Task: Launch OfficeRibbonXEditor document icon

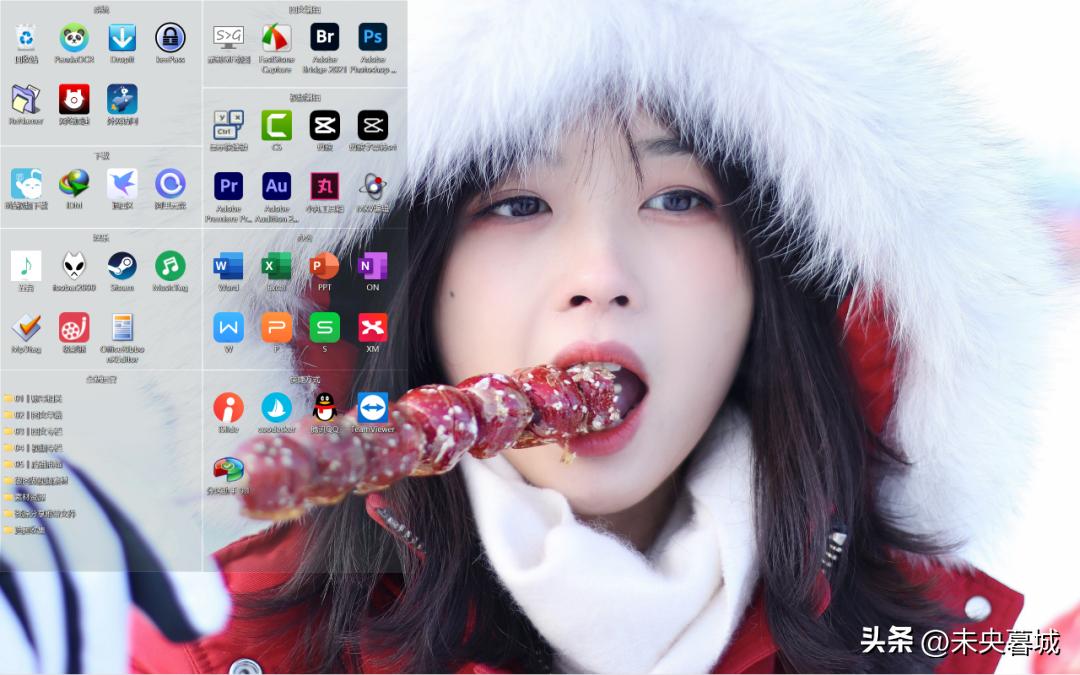Action: click(122, 328)
